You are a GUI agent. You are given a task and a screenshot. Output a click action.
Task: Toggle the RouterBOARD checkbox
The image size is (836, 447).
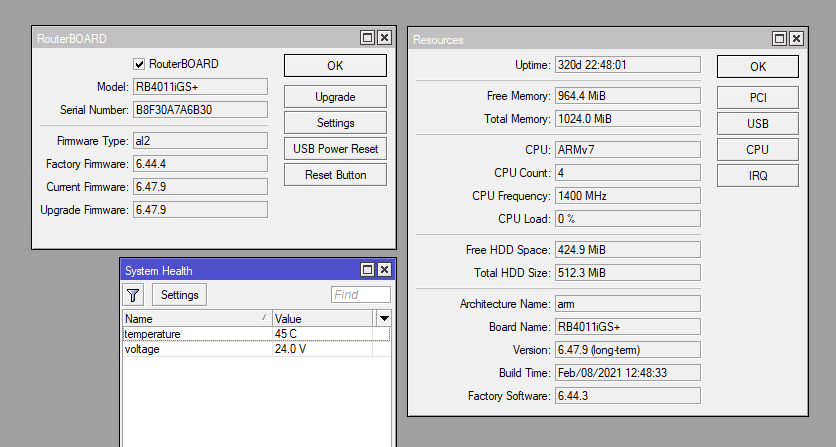coord(139,64)
